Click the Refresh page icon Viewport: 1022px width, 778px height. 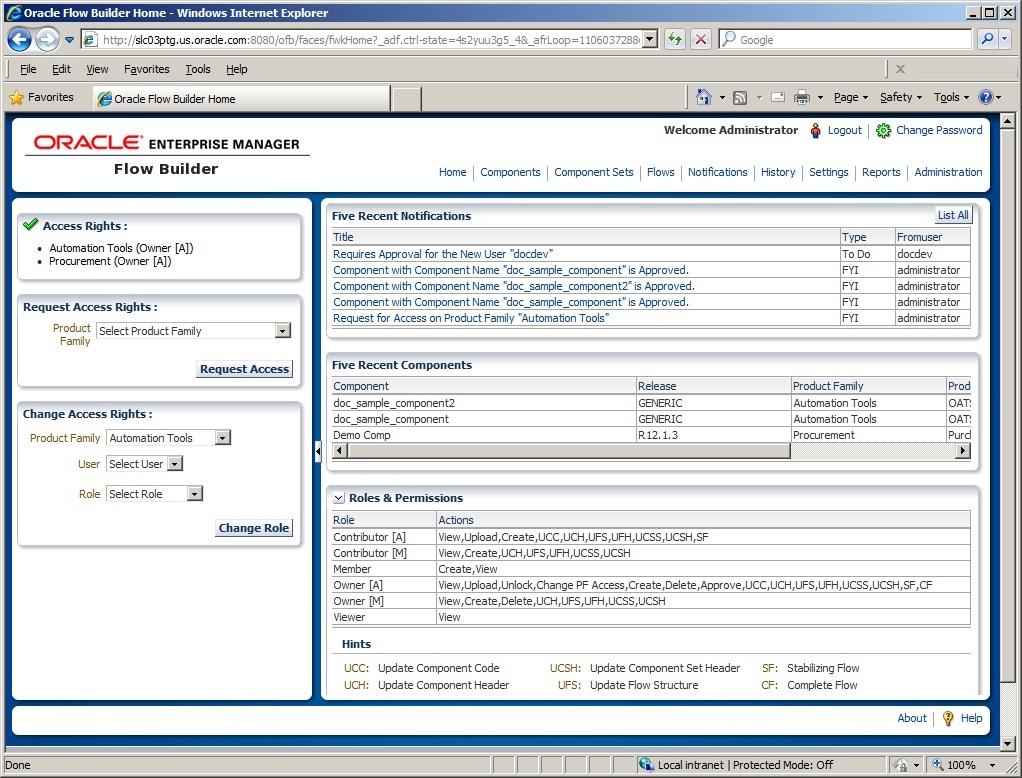point(675,40)
